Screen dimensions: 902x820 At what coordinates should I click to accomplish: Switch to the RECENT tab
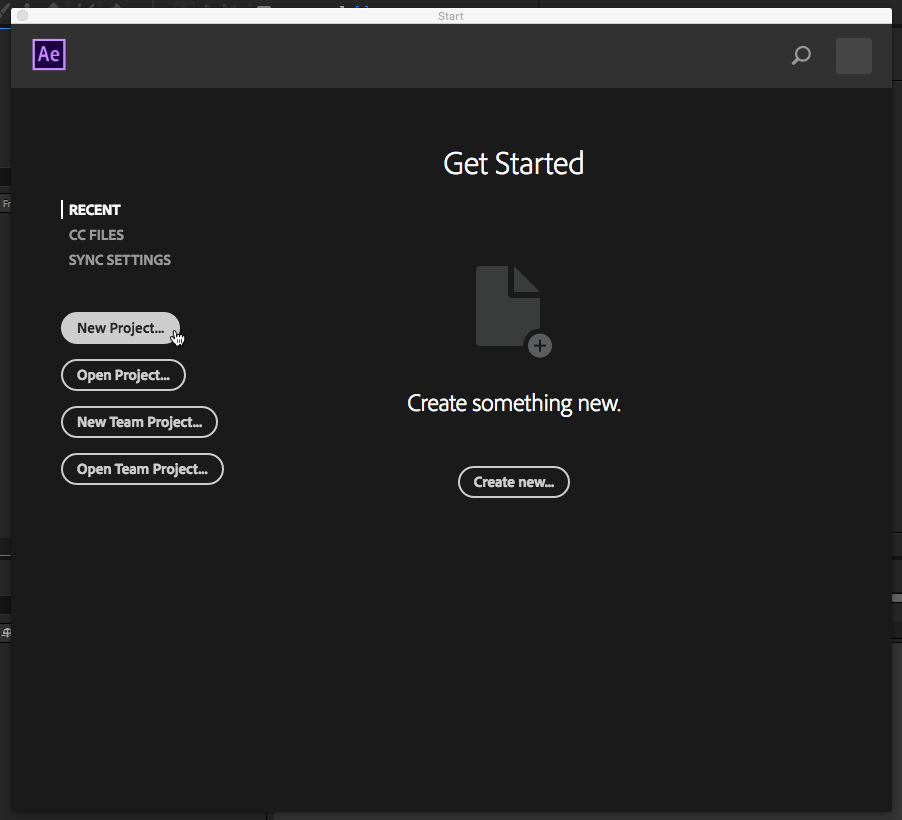pos(95,210)
